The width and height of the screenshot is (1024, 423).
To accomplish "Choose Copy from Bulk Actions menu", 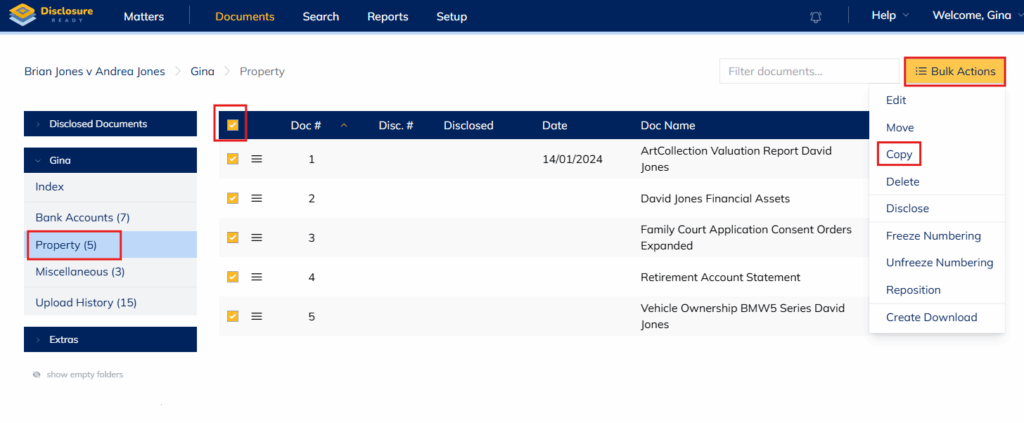I will 899,155.
